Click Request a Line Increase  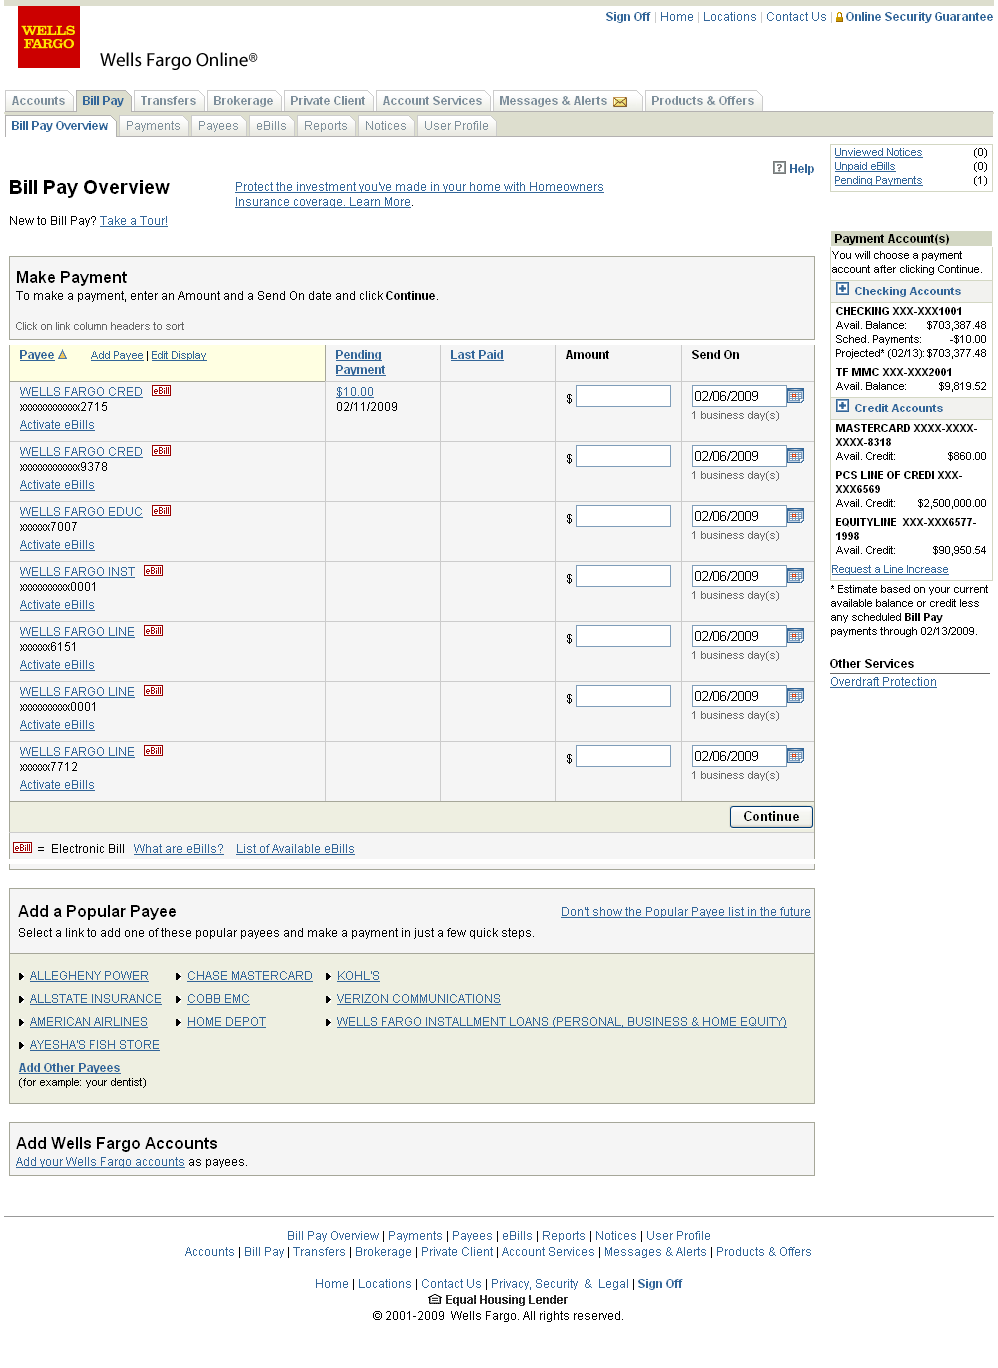click(890, 569)
